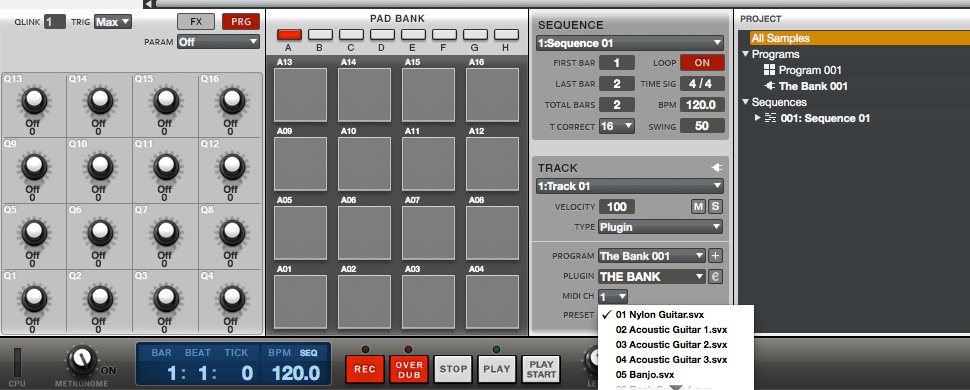Viewport: 970px width, 390px height.
Task: Open the TRIG Max dropdown
Action: point(113,22)
